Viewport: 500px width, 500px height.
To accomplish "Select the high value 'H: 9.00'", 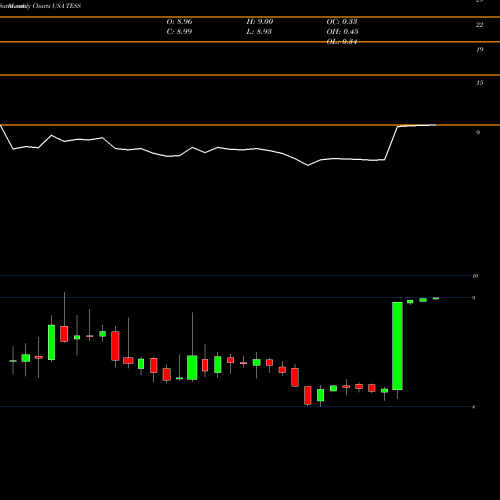I will point(260,22).
